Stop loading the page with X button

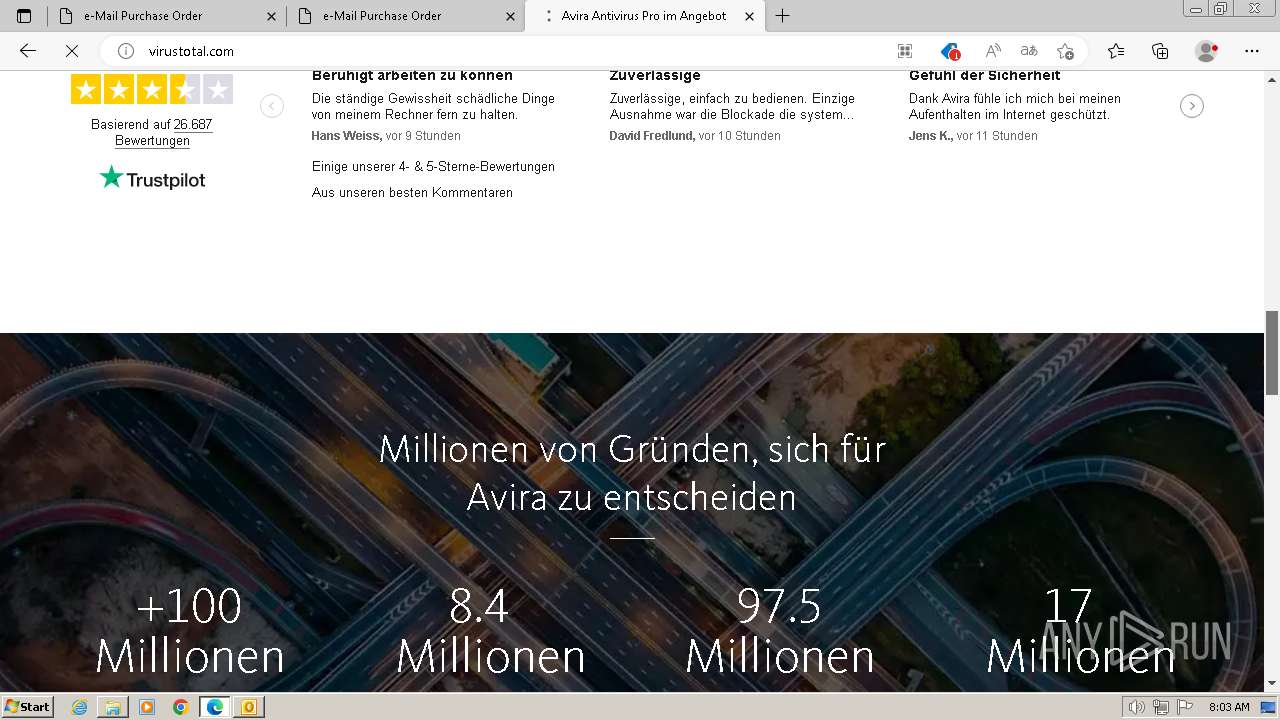pyautogui.click(x=72, y=51)
